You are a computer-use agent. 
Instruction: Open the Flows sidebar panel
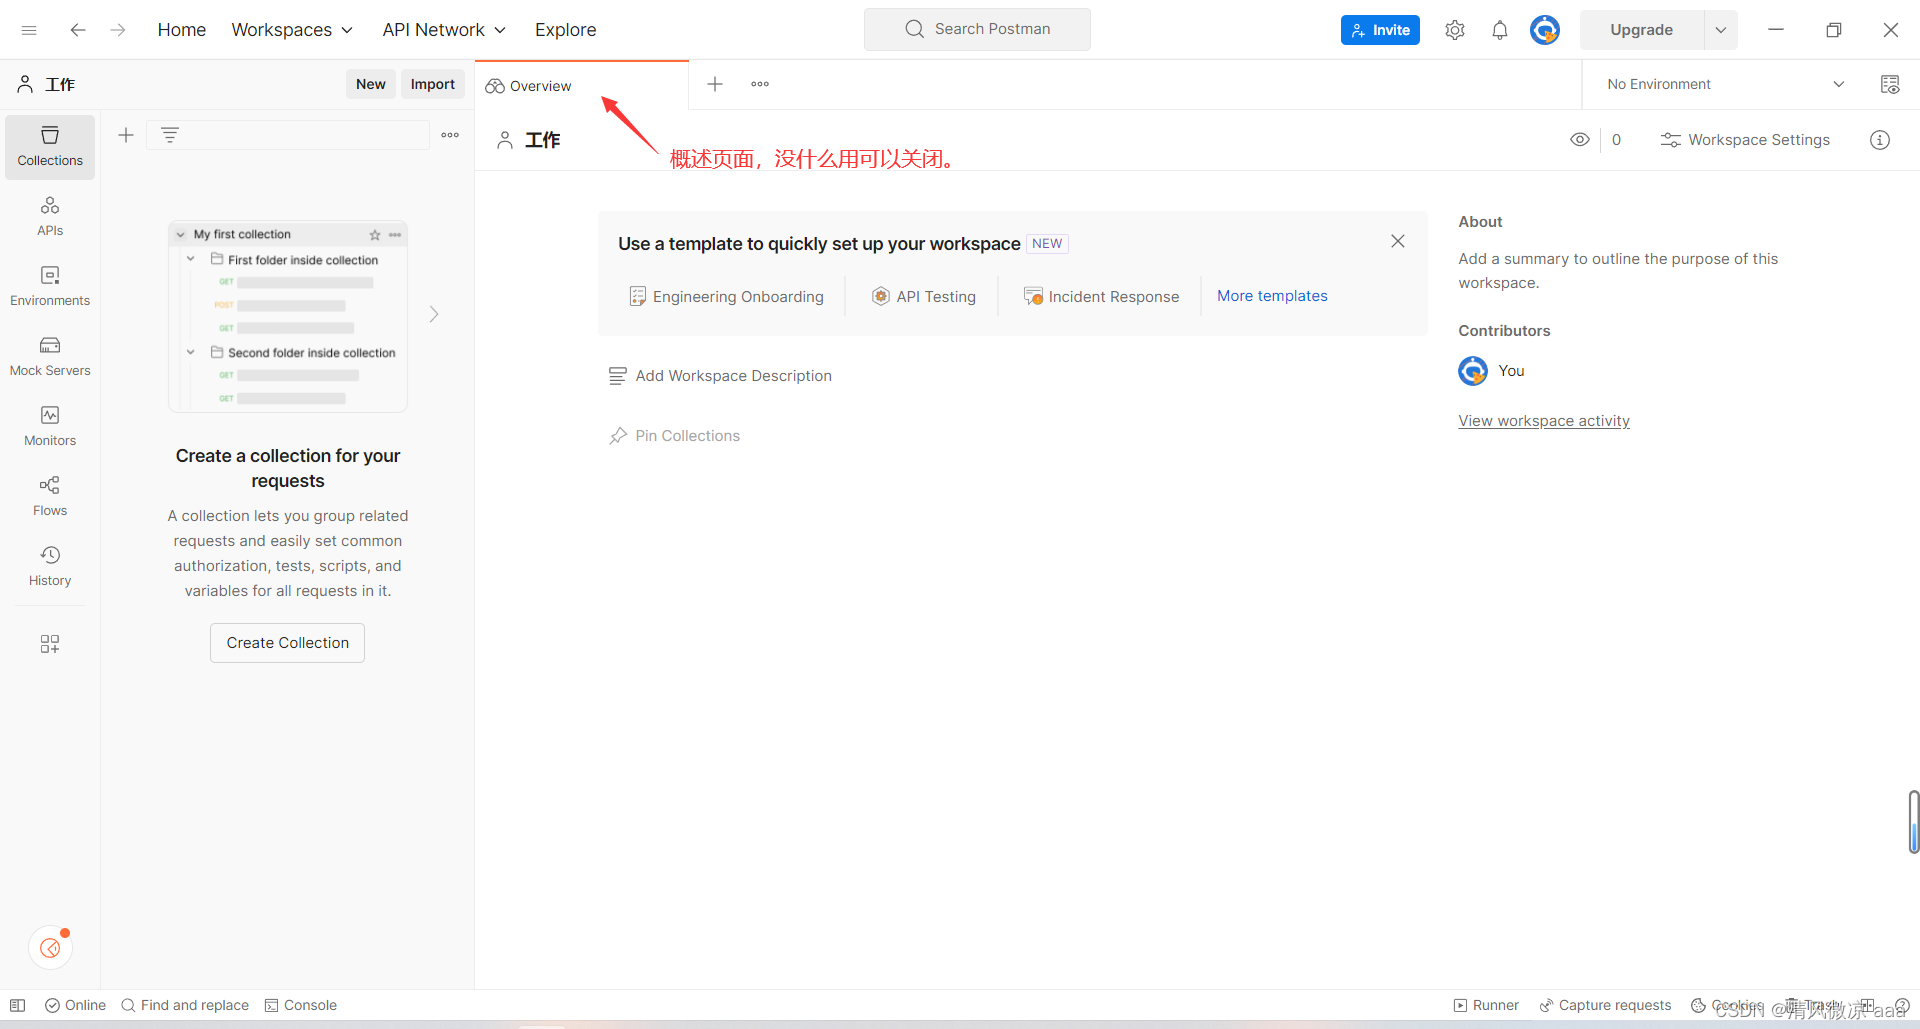50,497
